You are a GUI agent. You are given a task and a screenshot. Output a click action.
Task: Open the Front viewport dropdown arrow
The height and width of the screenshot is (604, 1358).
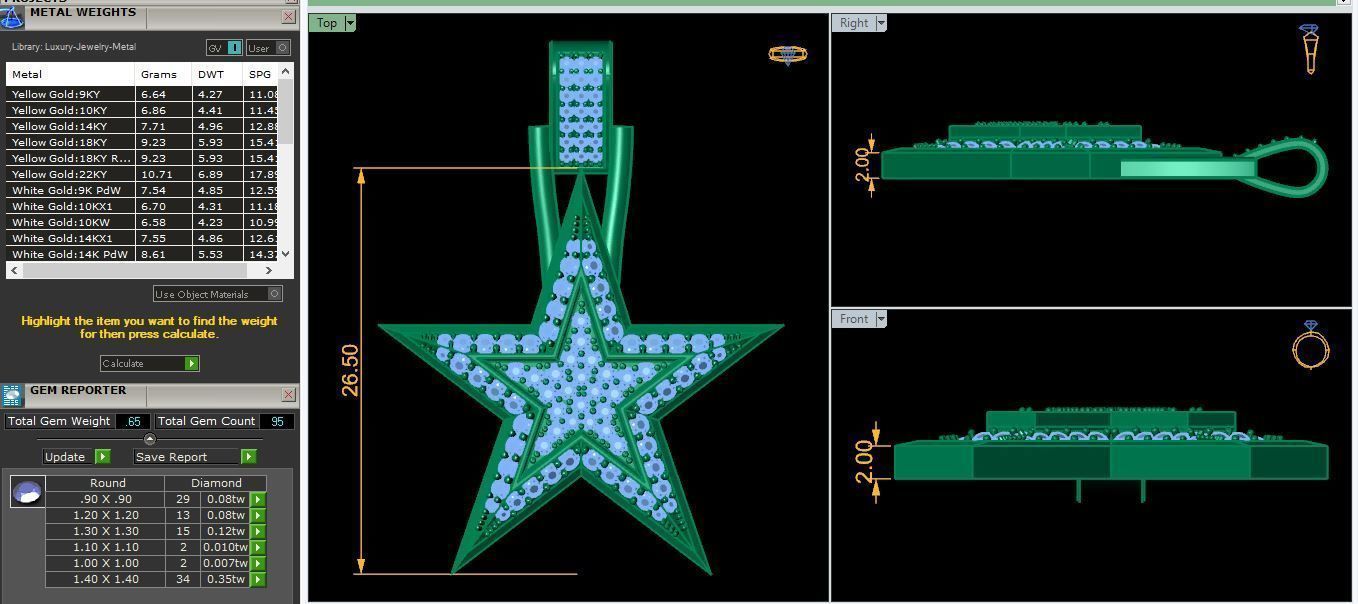(881, 319)
